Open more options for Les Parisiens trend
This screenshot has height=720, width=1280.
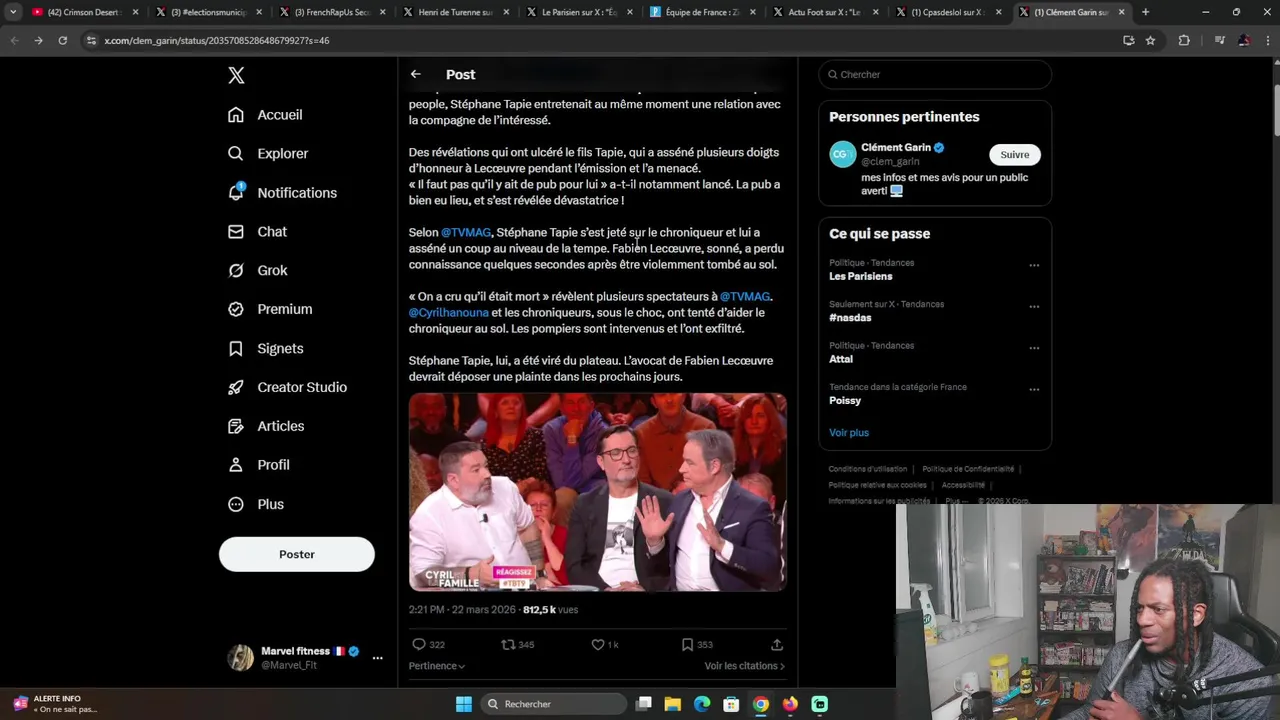coord(1034,266)
